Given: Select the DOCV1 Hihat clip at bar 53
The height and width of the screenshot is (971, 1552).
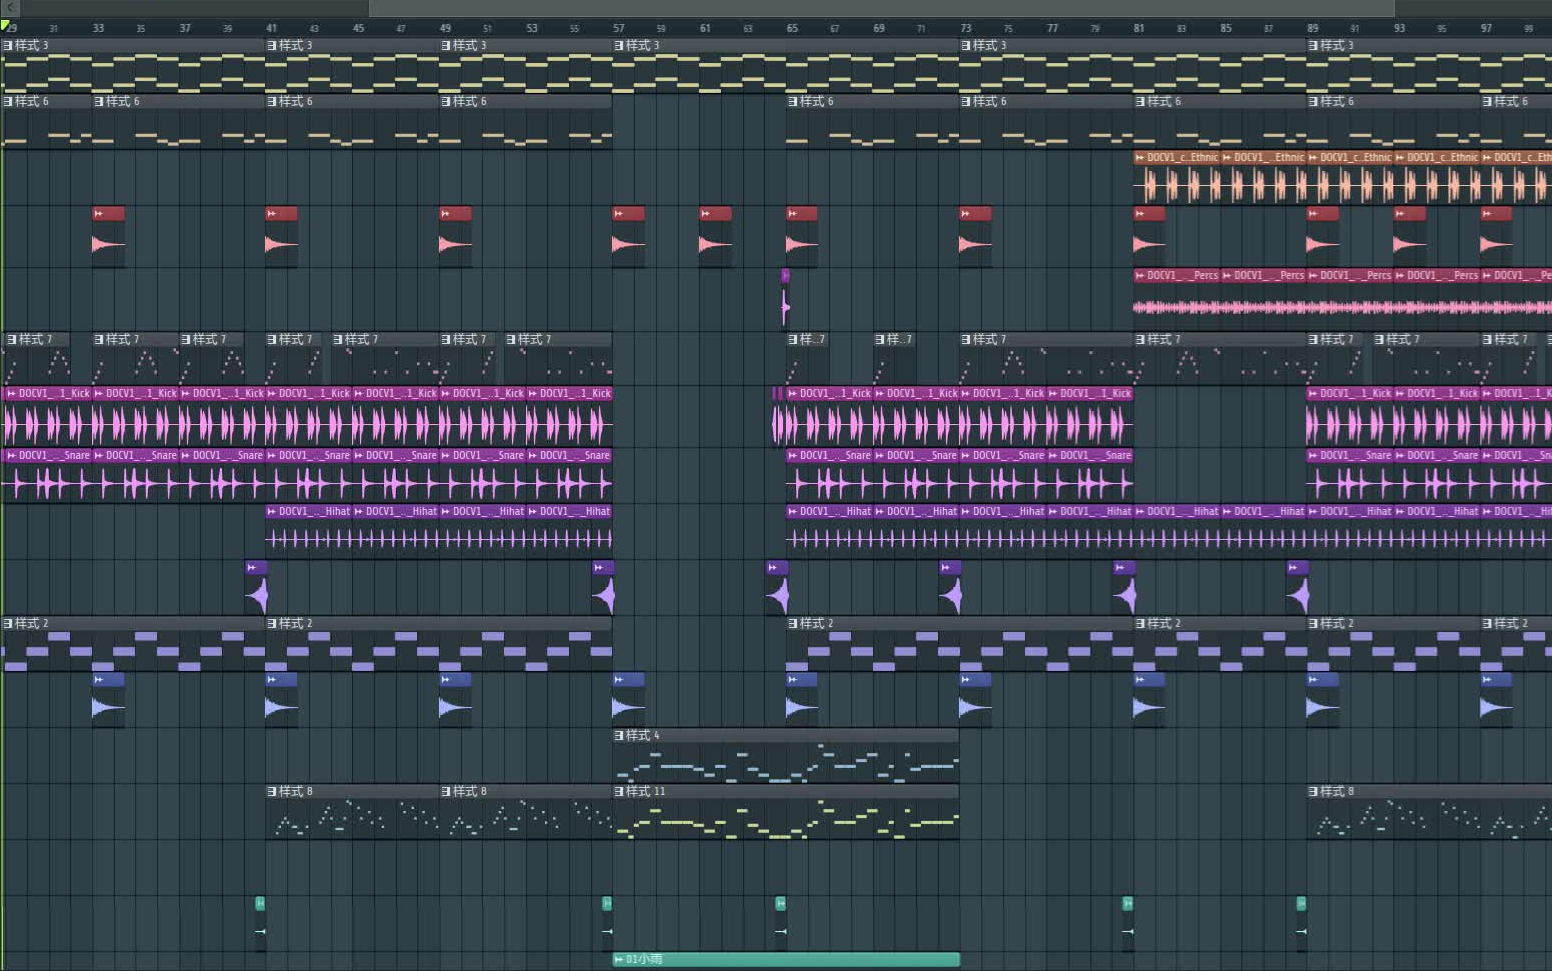Looking at the screenshot, I should click(569, 530).
